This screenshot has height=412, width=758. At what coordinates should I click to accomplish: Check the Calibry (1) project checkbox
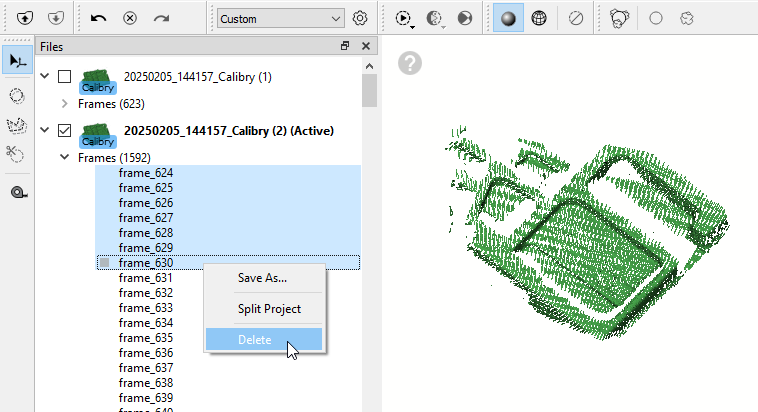tap(64, 76)
